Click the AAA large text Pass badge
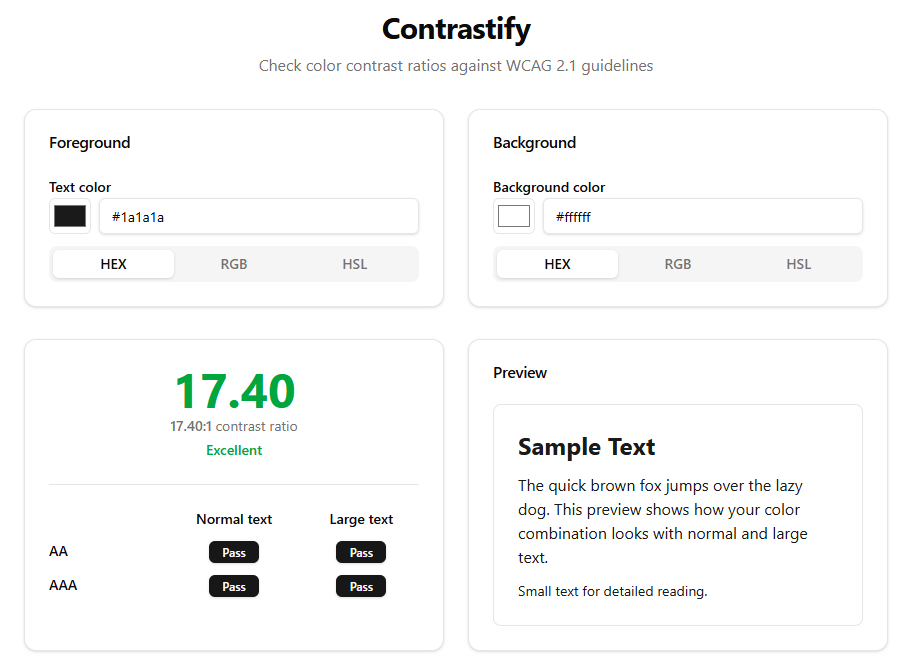 tap(361, 587)
